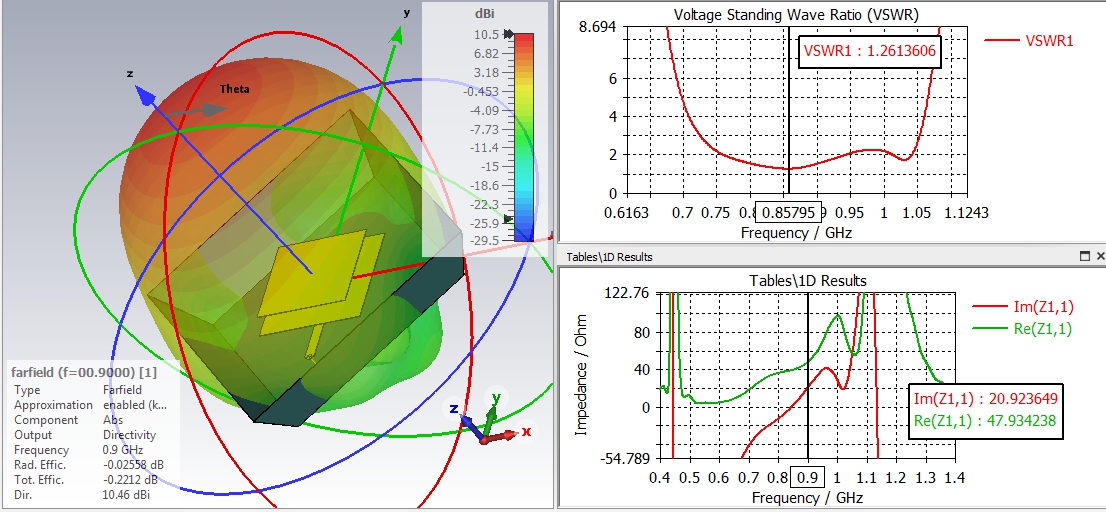Click the Approximation enabled value
Screen dimensions: 1106x512
coord(135,405)
